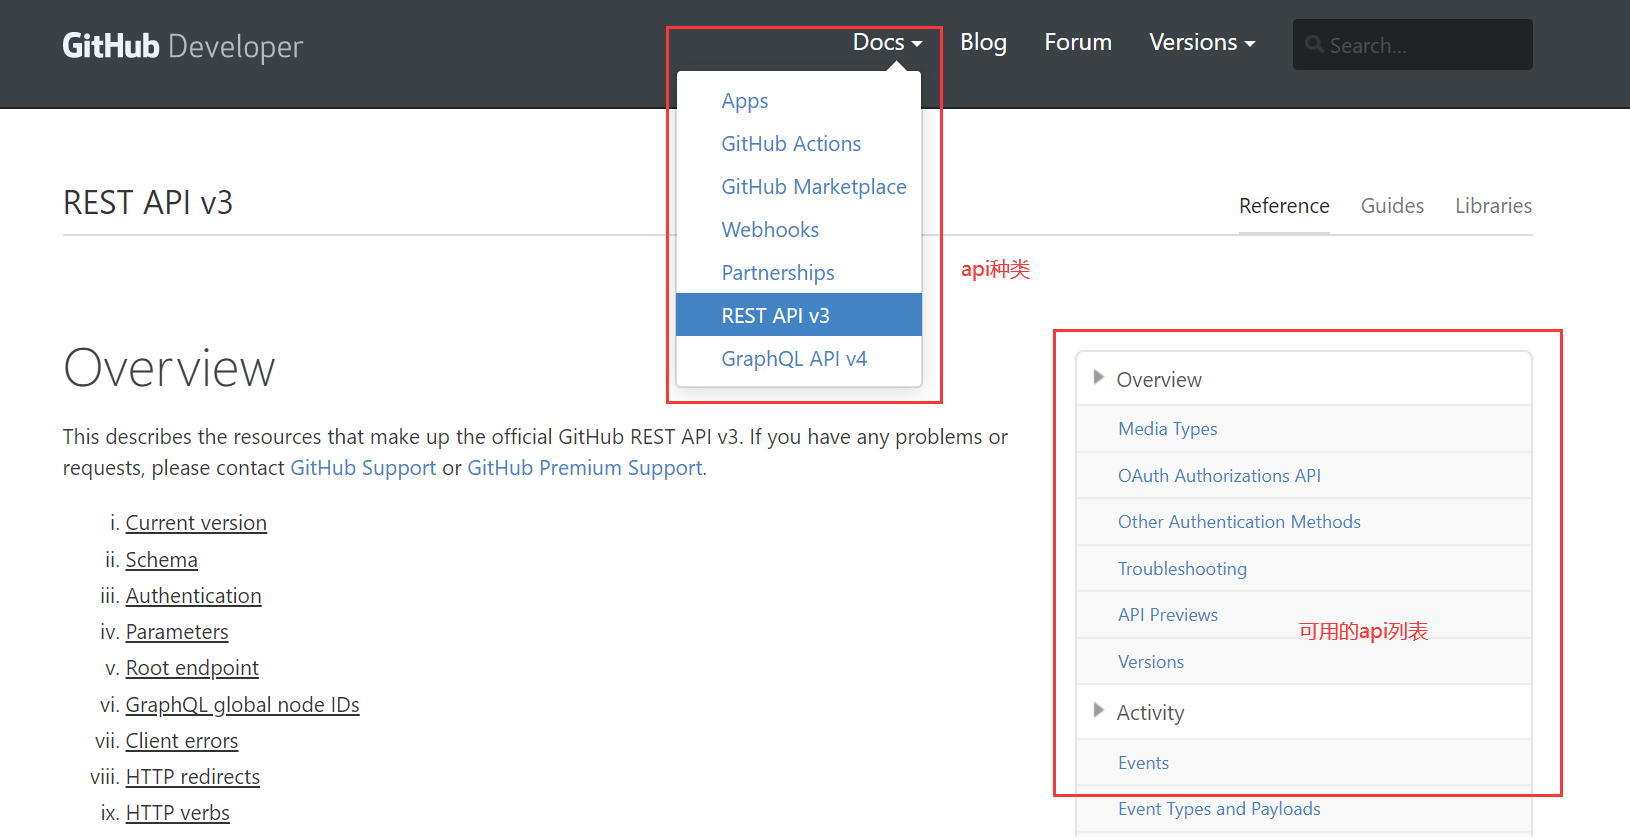
Task: Open API Previews sidebar link
Action: coord(1168,615)
